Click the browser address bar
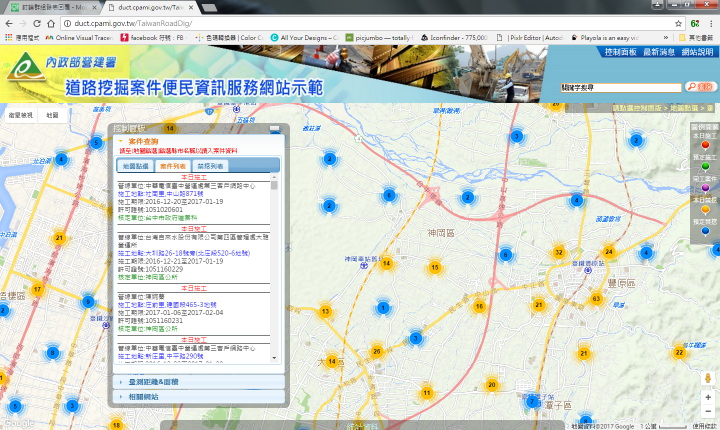This screenshot has height=430, width=720. (370, 23)
